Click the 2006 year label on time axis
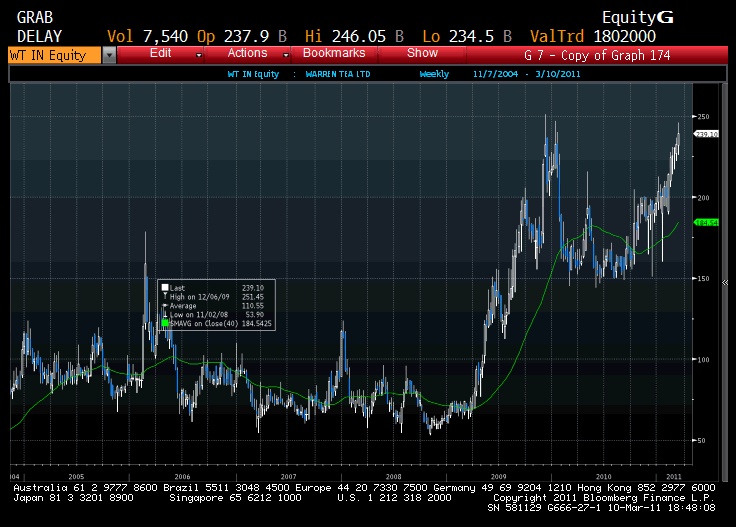The width and height of the screenshot is (736, 527). coord(183,476)
